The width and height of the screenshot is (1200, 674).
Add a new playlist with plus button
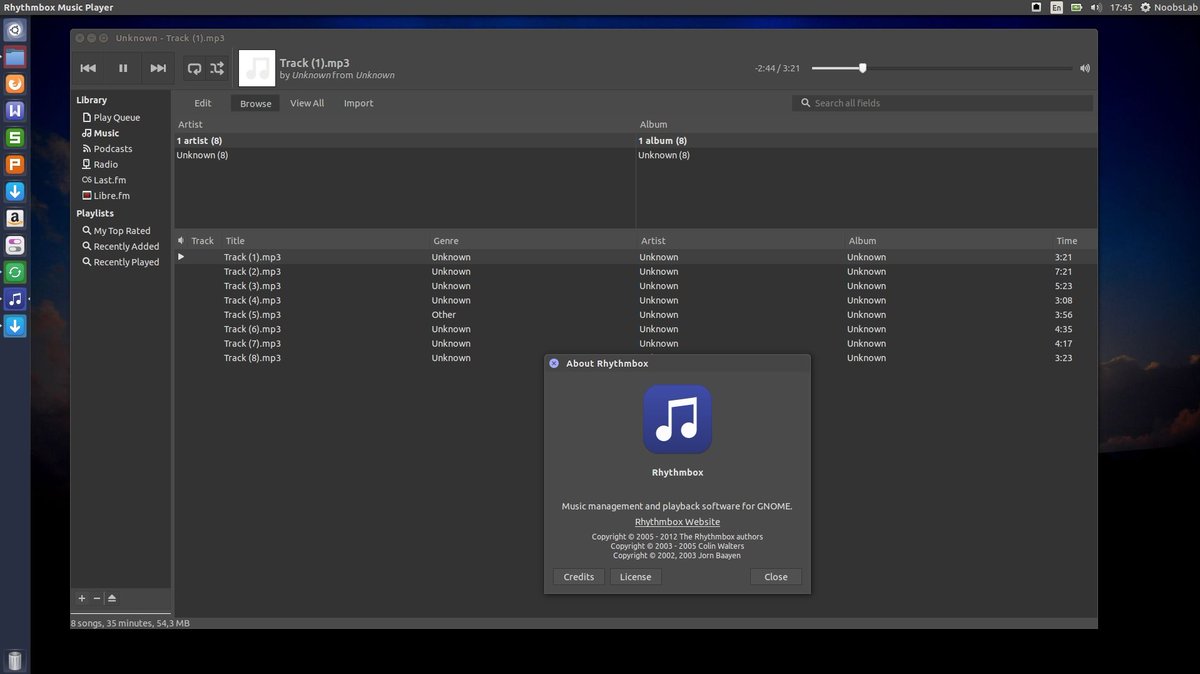coord(82,598)
